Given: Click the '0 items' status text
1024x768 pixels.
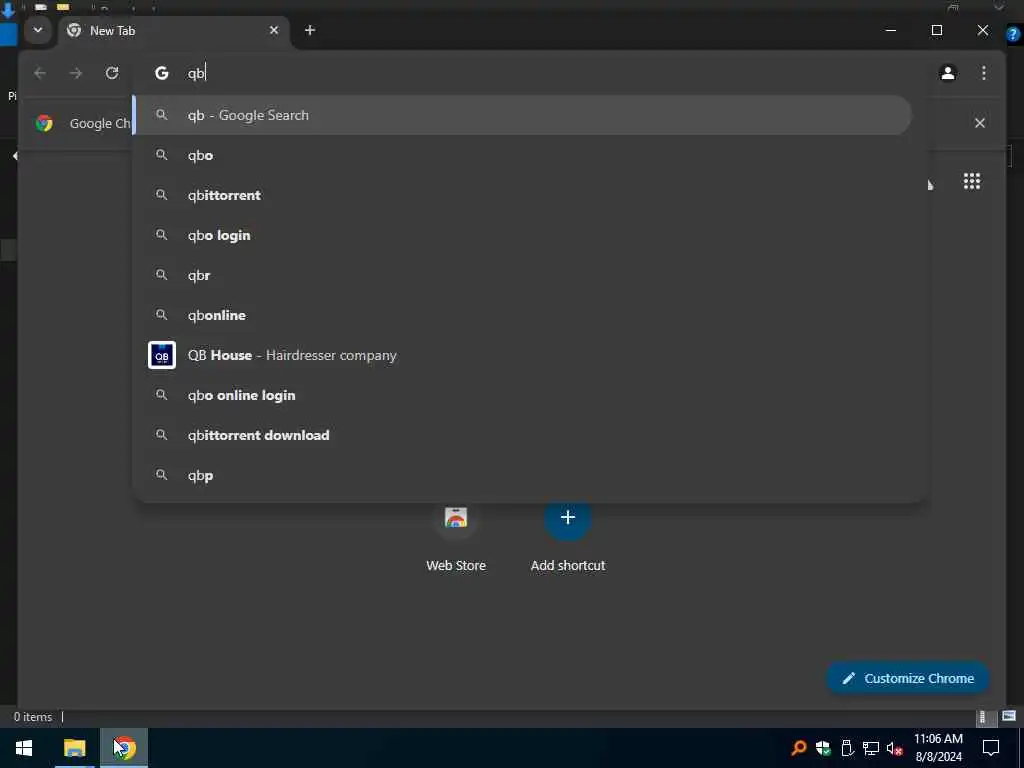Looking at the screenshot, I should [x=33, y=717].
